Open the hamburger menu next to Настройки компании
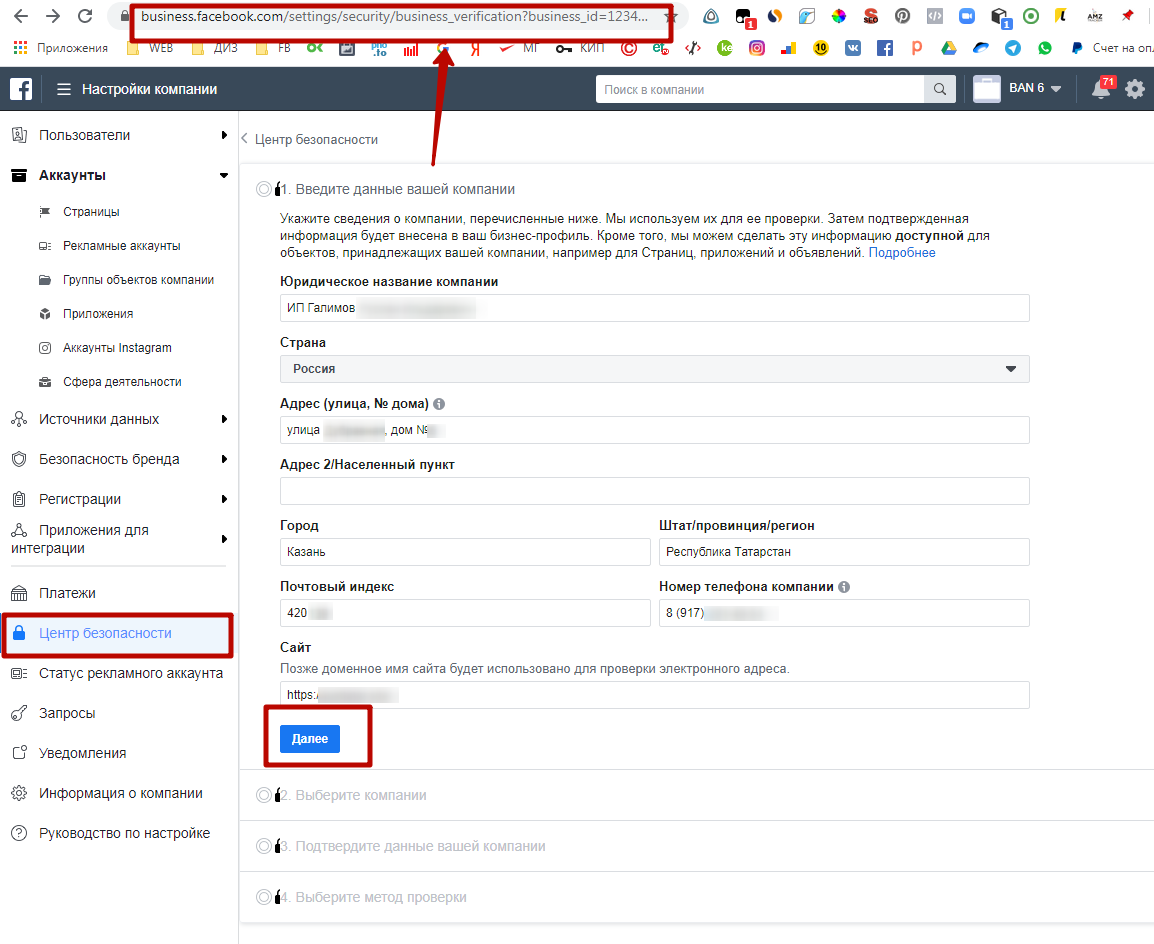This screenshot has height=944, width=1154. click(x=64, y=89)
